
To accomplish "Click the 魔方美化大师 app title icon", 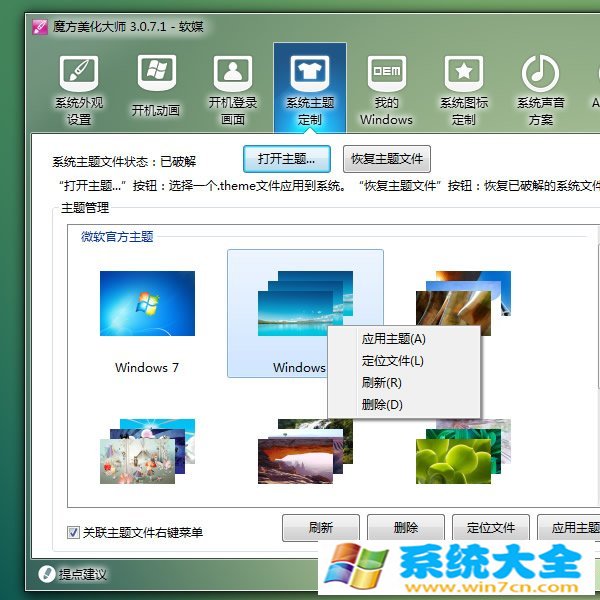I will [x=40, y=27].
